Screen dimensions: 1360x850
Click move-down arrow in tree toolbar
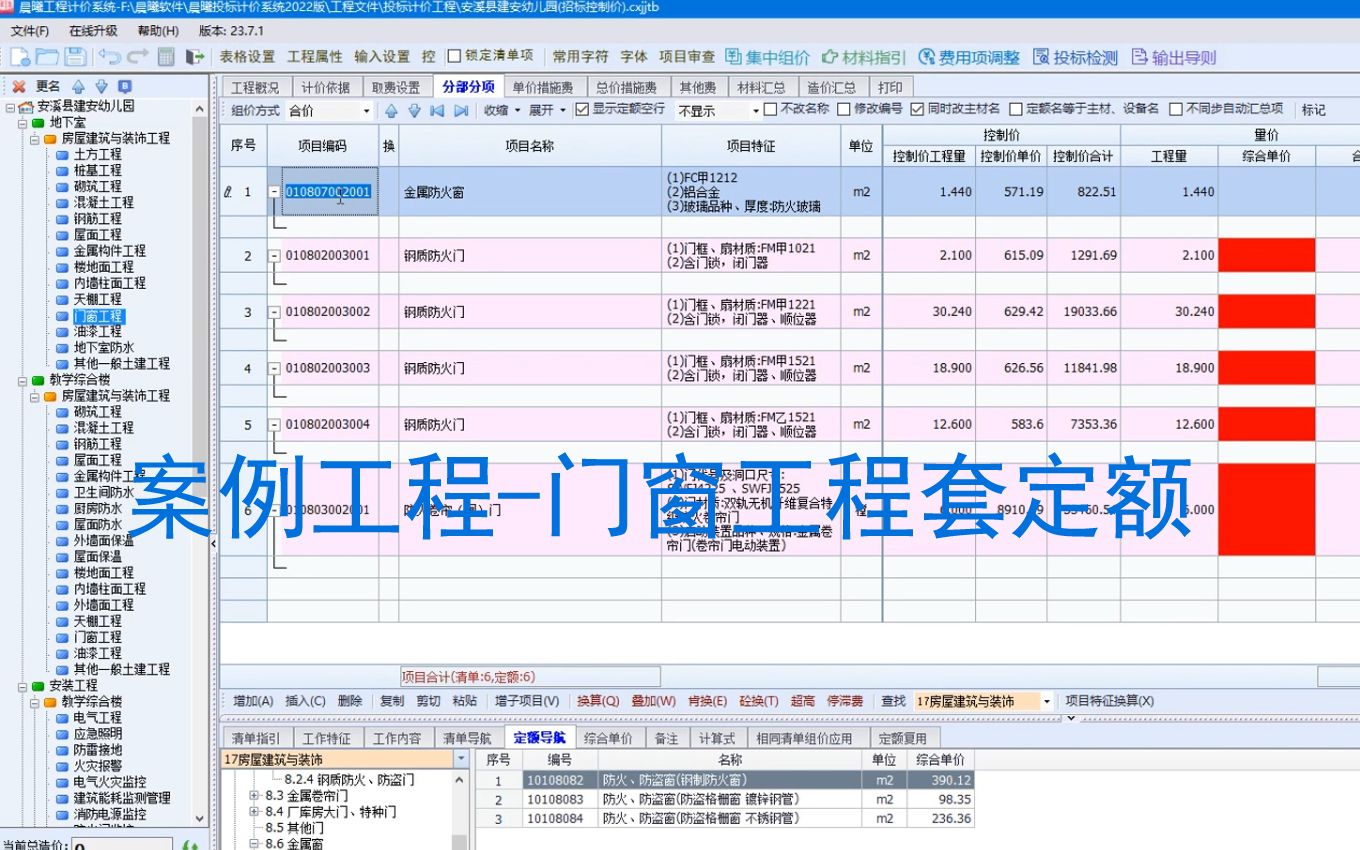tap(101, 87)
